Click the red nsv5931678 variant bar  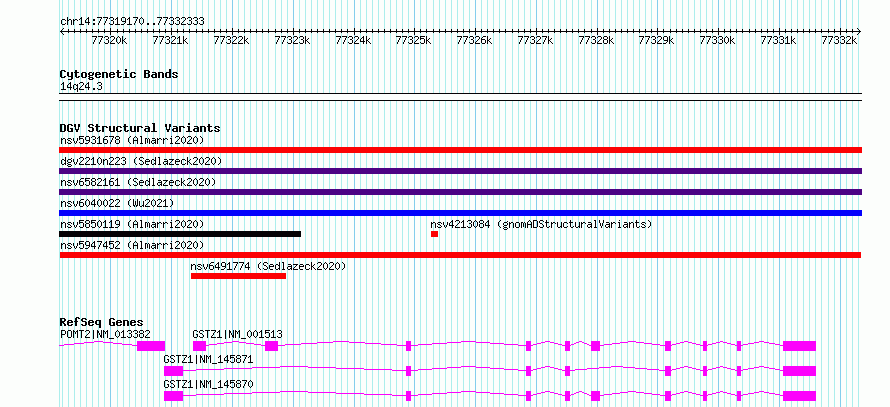(461, 150)
